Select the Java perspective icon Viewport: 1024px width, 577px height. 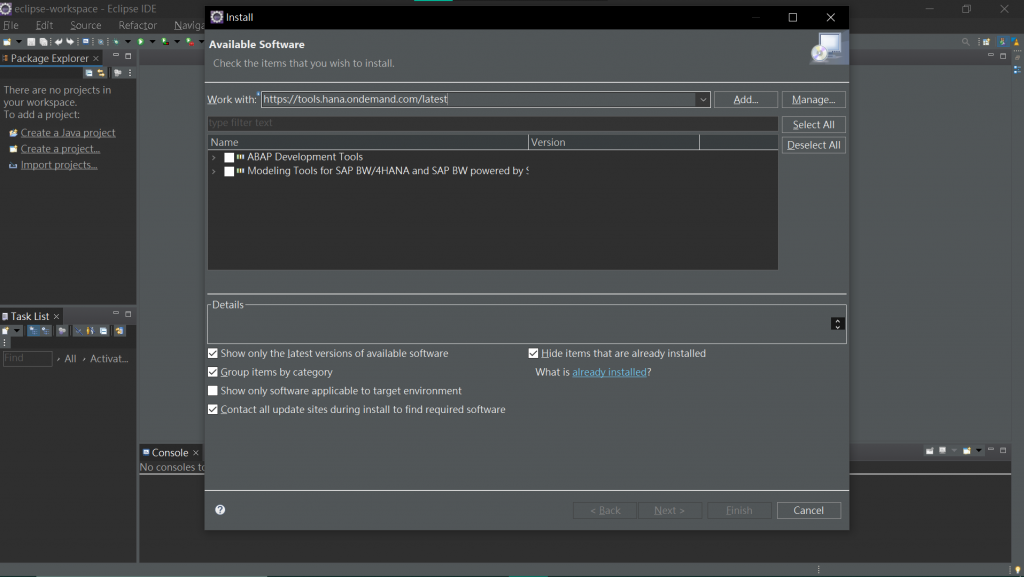coord(1003,42)
